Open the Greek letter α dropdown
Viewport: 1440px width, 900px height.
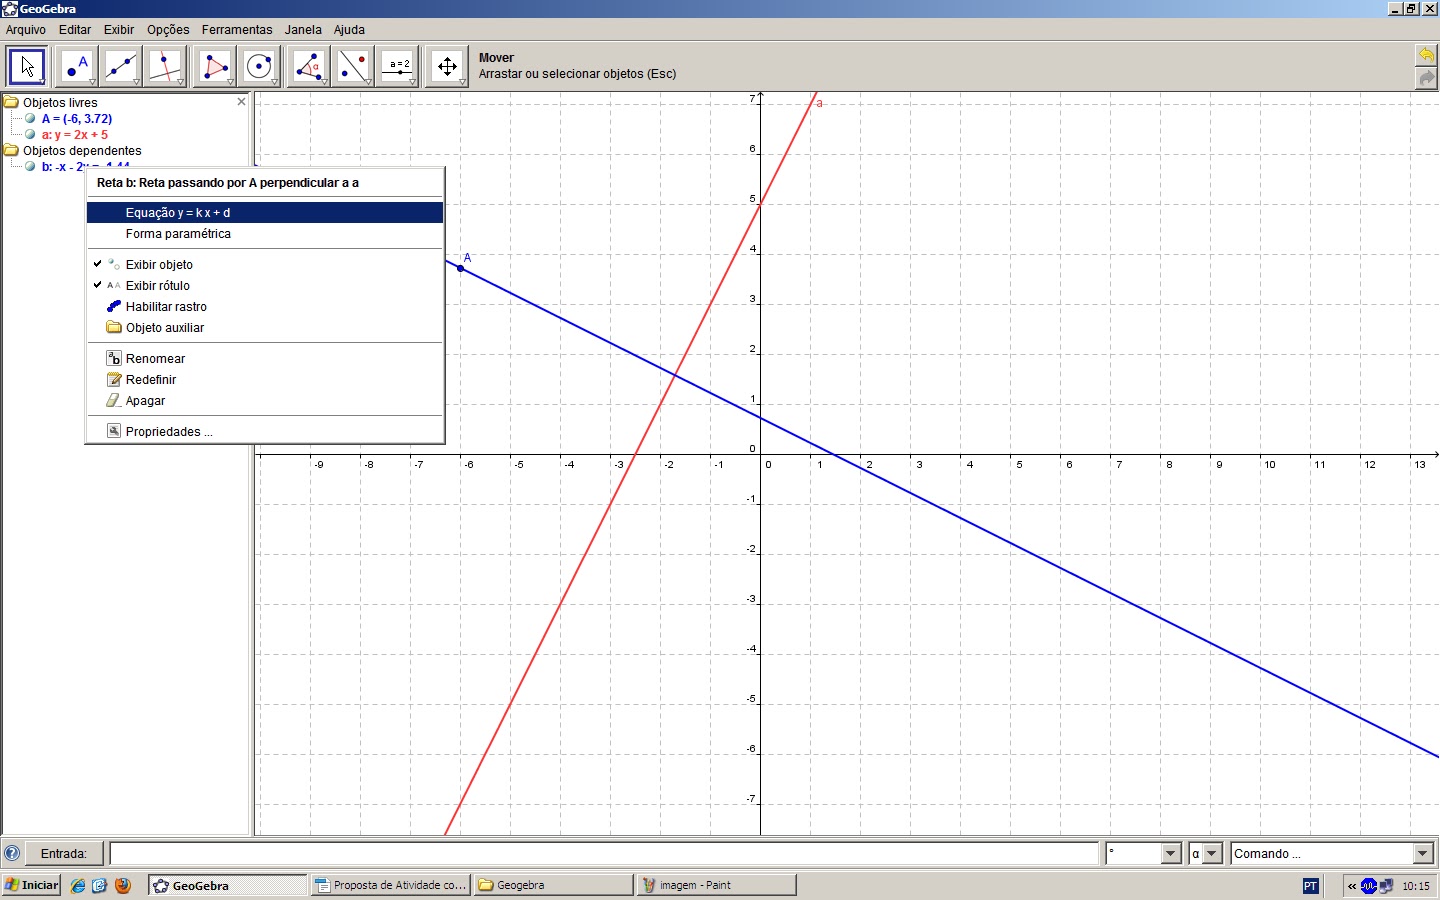point(1212,853)
